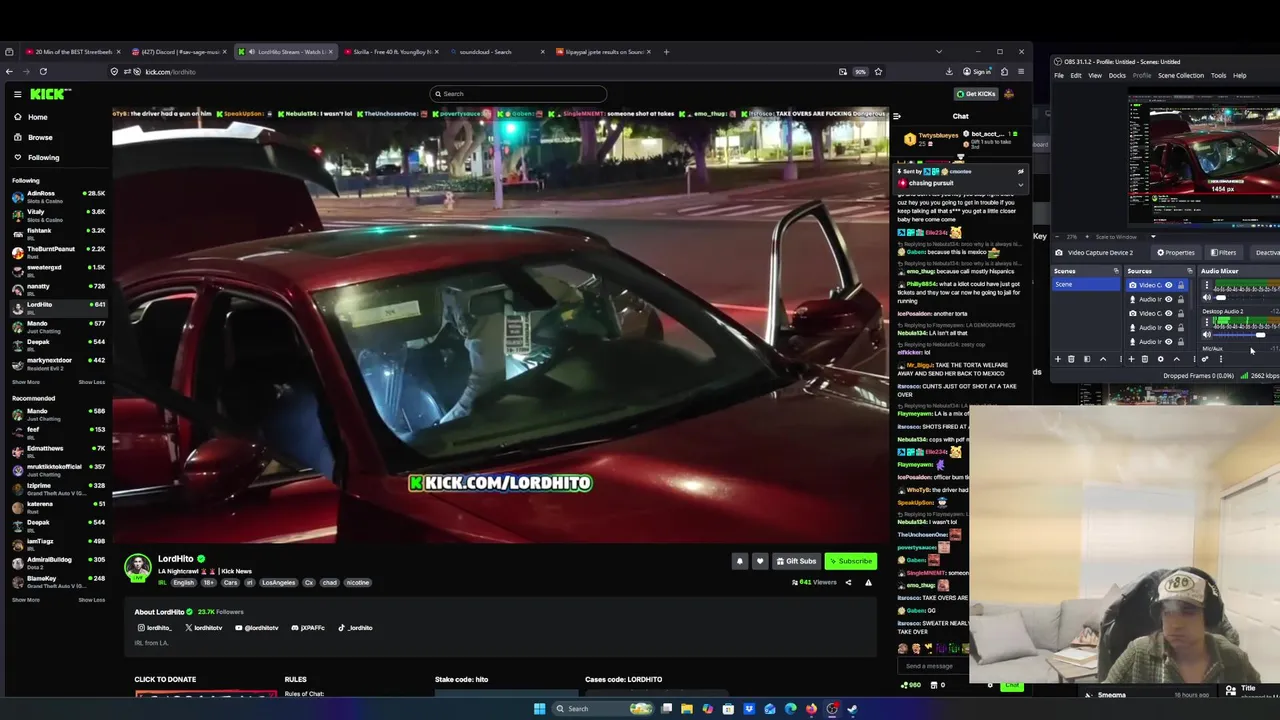
Task: Click the share icon beside viewers
Action: [848, 582]
